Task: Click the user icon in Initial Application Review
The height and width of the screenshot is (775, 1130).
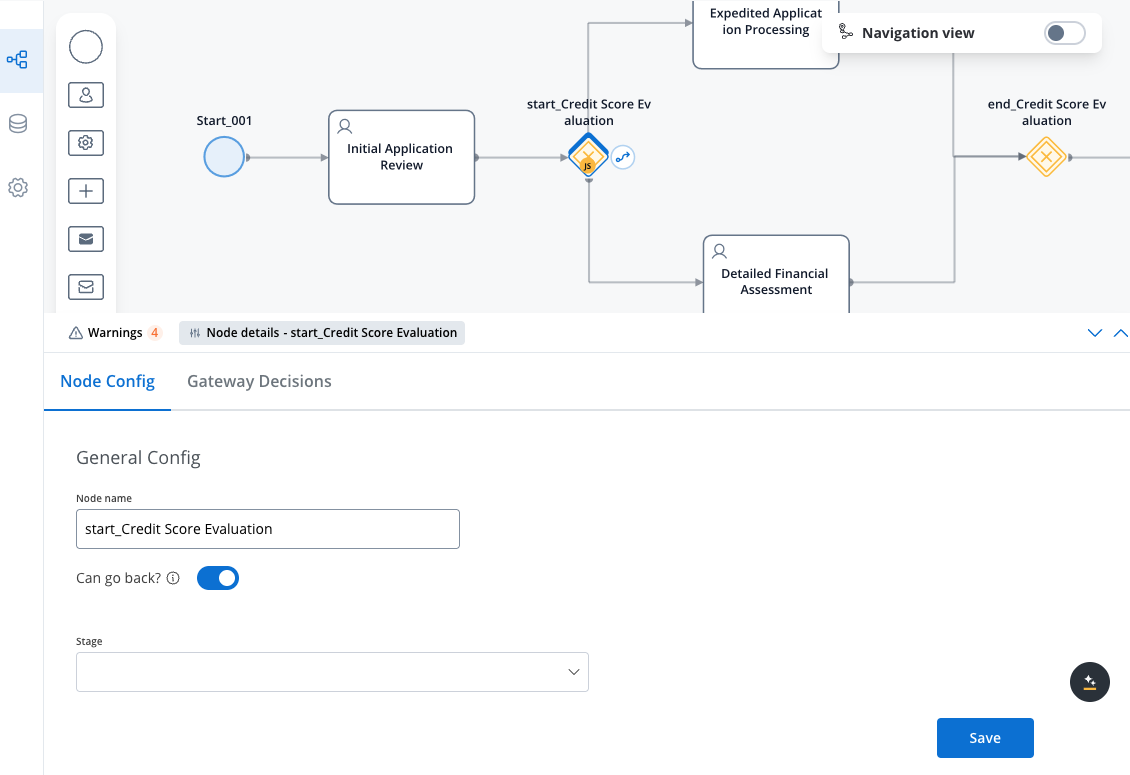Action: [x=345, y=127]
